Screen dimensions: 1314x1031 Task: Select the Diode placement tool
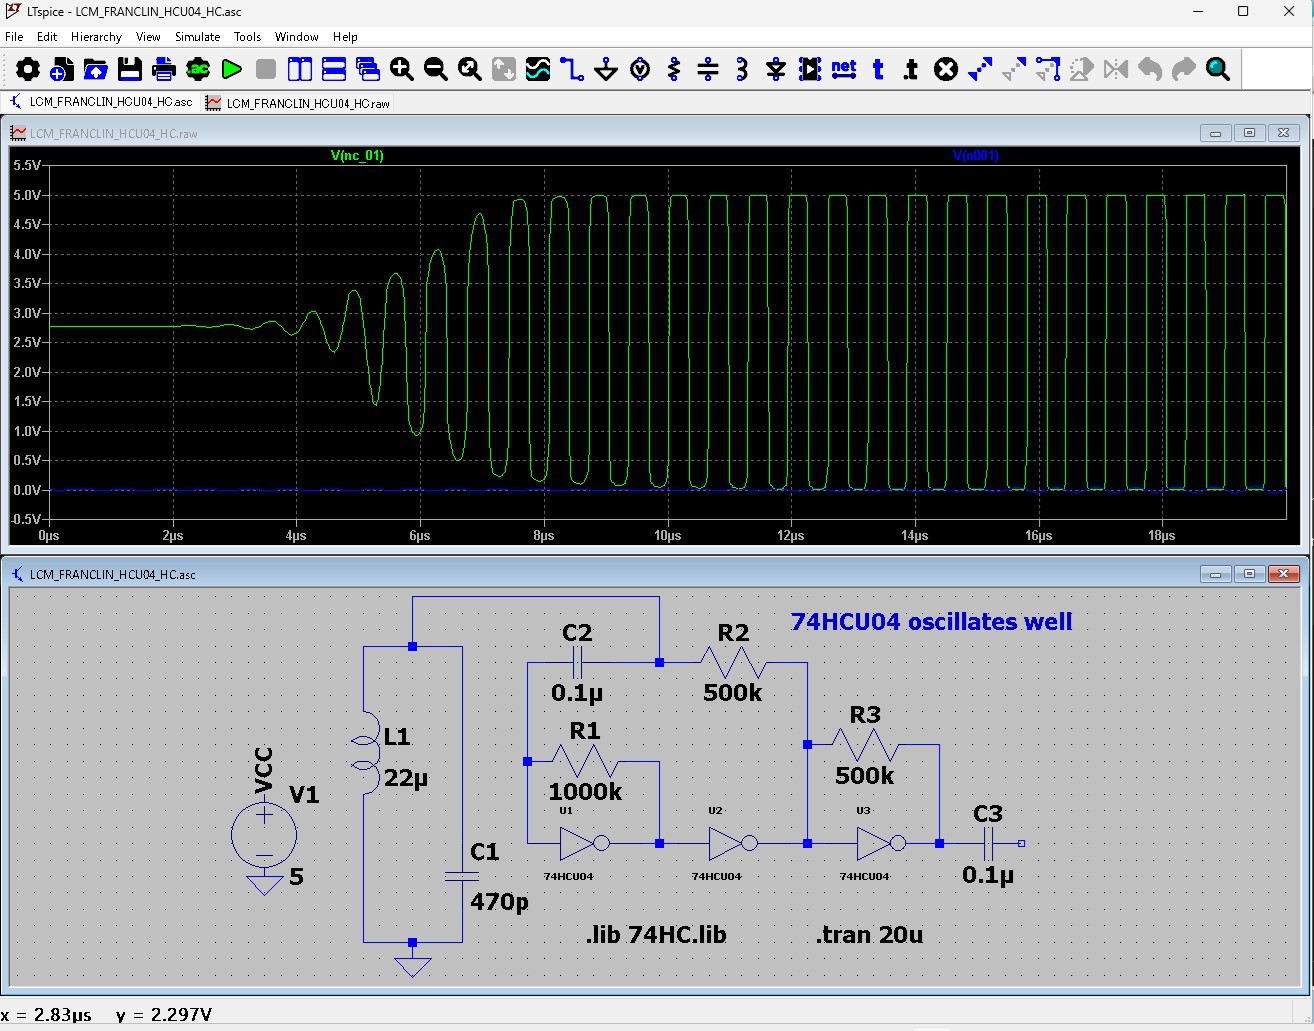pos(776,69)
